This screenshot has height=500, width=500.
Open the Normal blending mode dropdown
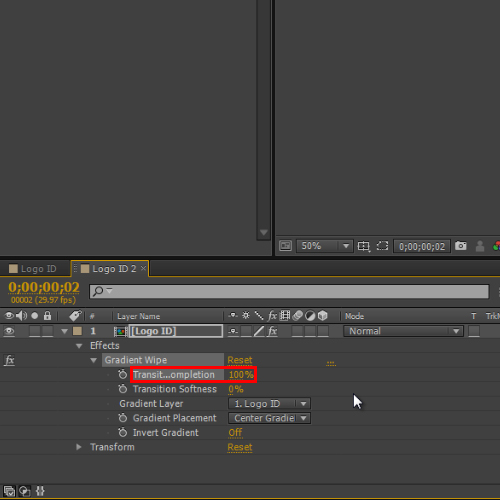[403, 331]
